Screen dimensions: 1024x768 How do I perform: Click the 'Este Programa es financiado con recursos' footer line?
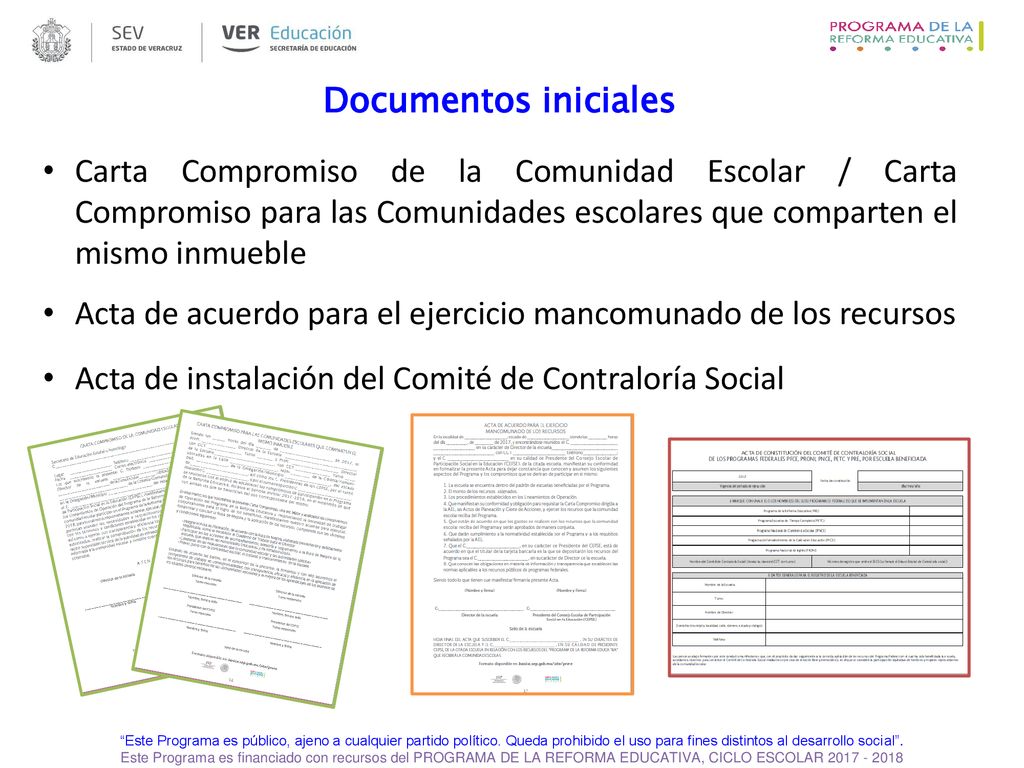coord(511,758)
